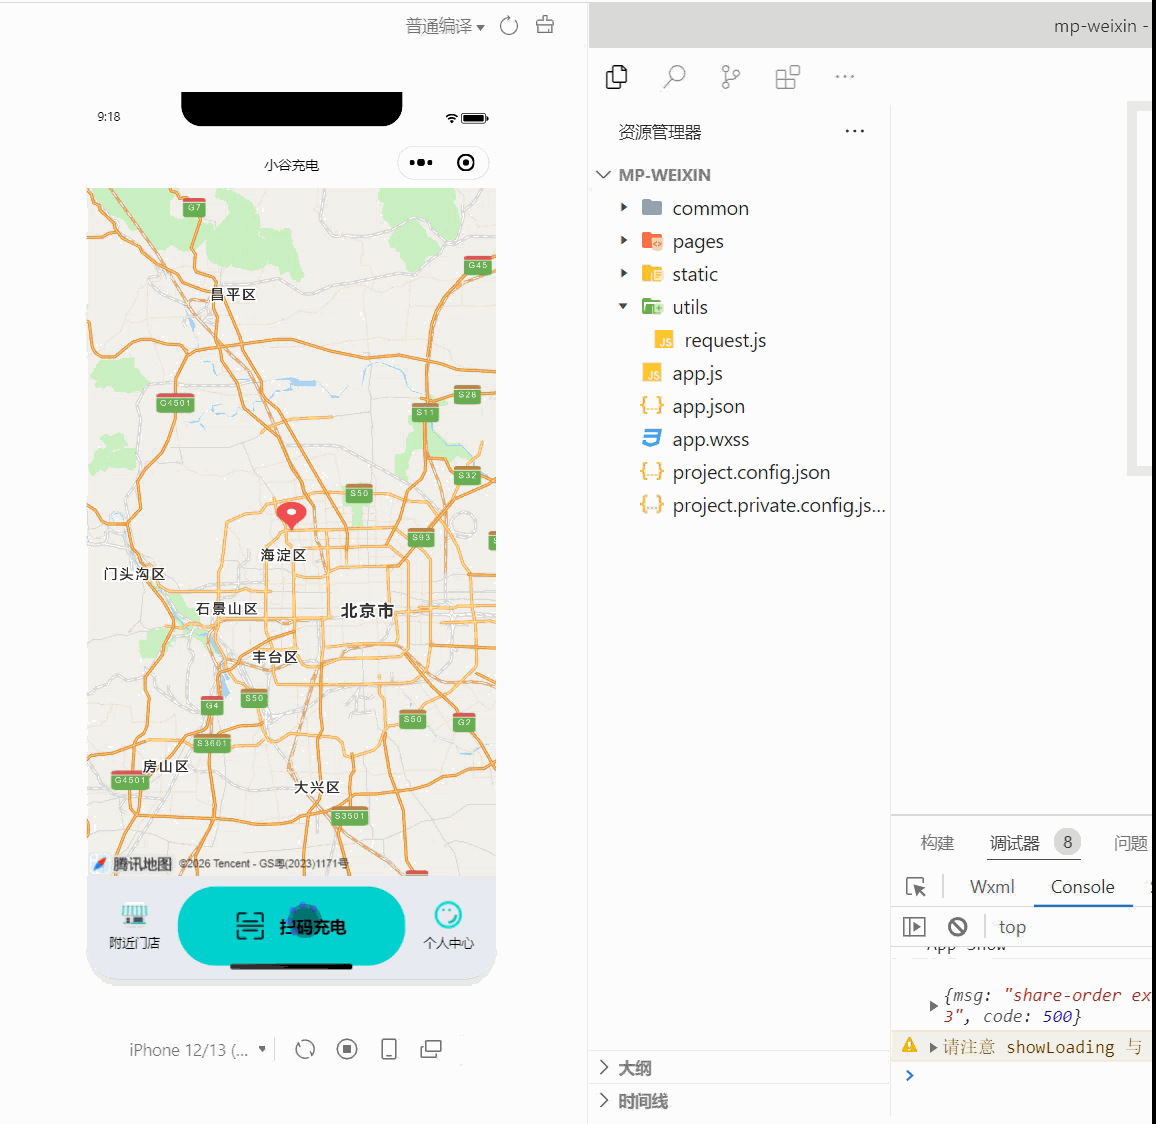Viewport: 1156px width, 1124px height.
Task: Click the mini program menu dots capsule
Action: click(x=421, y=163)
